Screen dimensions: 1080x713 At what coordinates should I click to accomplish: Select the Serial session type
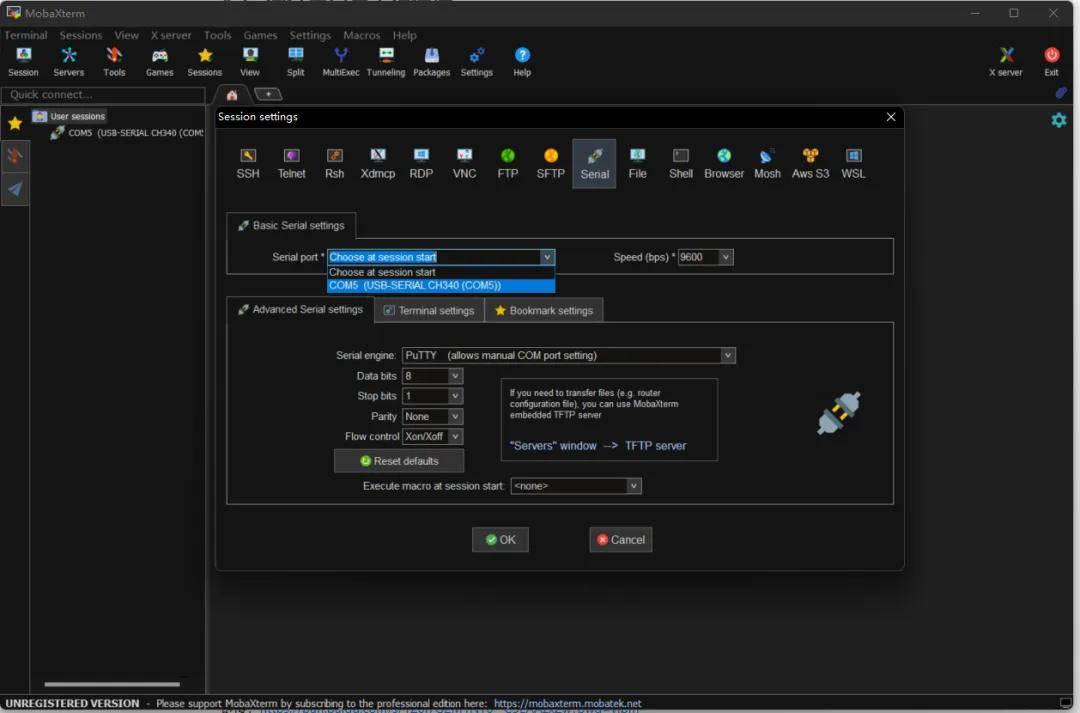594,164
